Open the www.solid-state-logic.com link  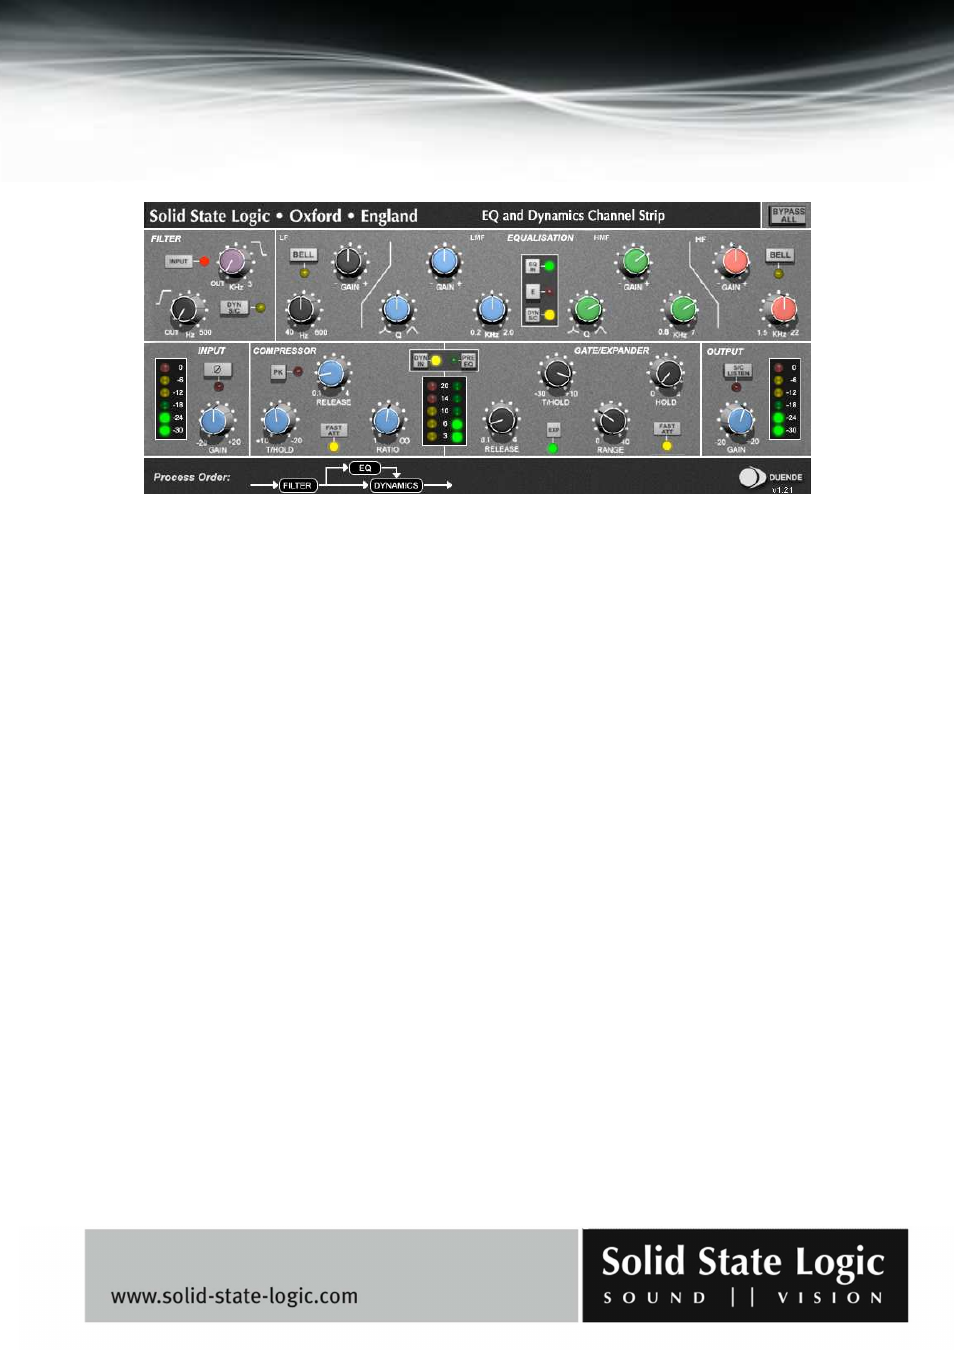[234, 1296]
